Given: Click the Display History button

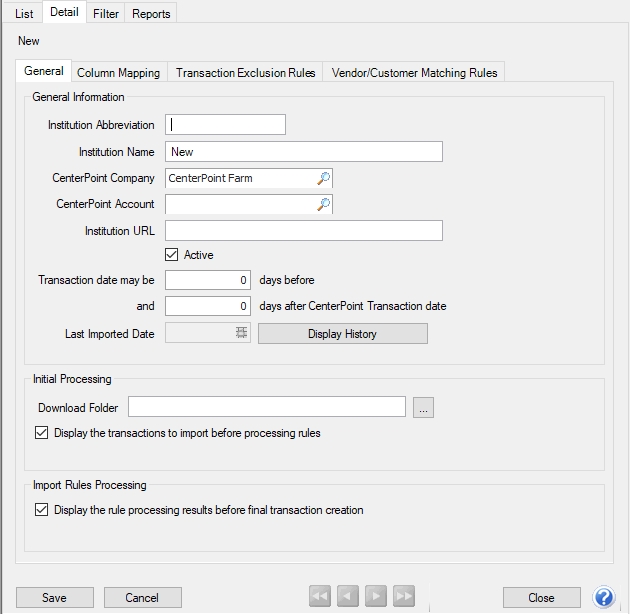Looking at the screenshot, I should (342, 333).
